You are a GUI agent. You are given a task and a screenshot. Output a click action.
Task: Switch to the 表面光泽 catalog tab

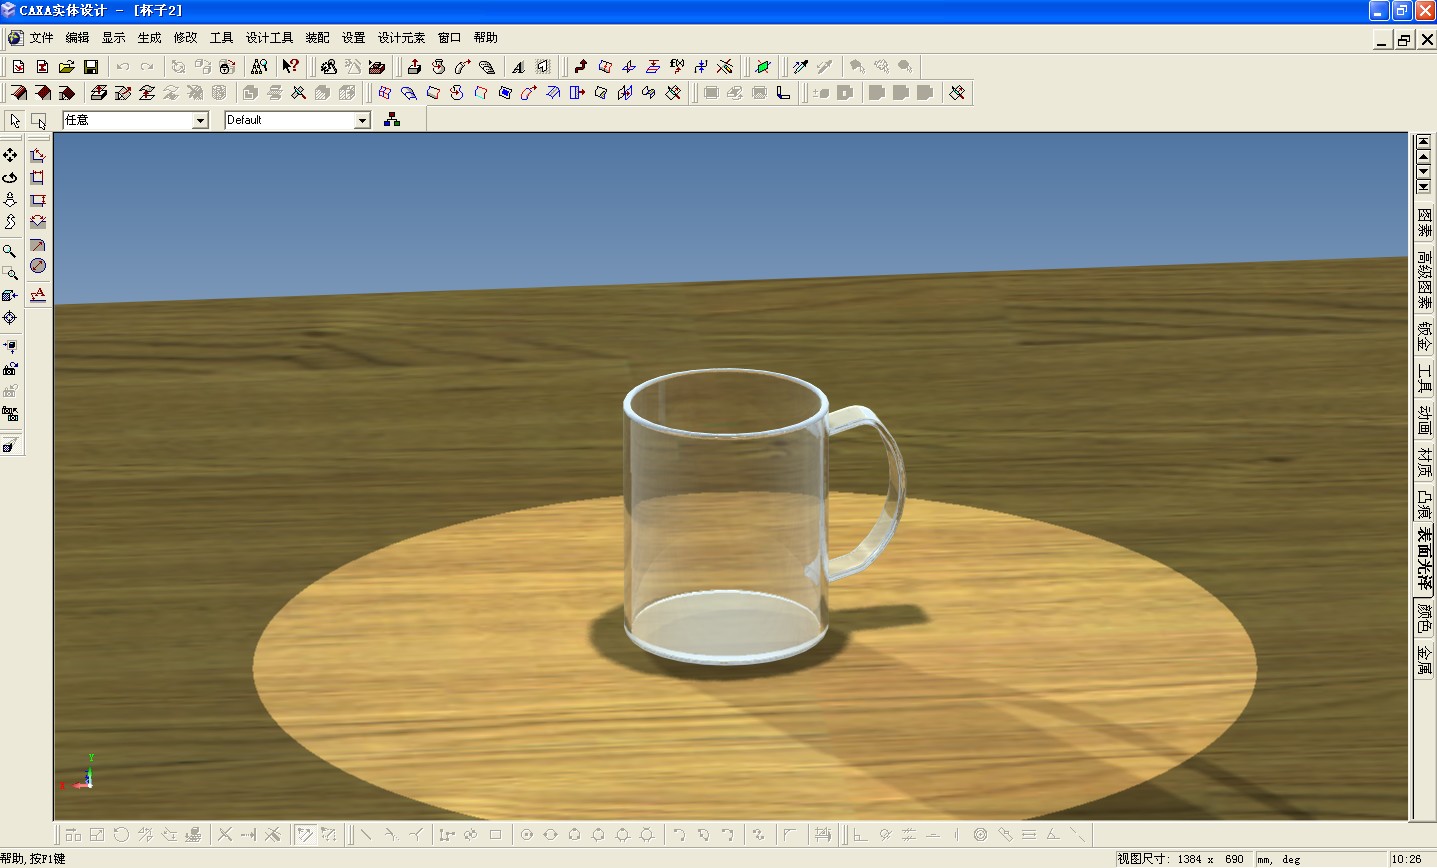point(1424,560)
